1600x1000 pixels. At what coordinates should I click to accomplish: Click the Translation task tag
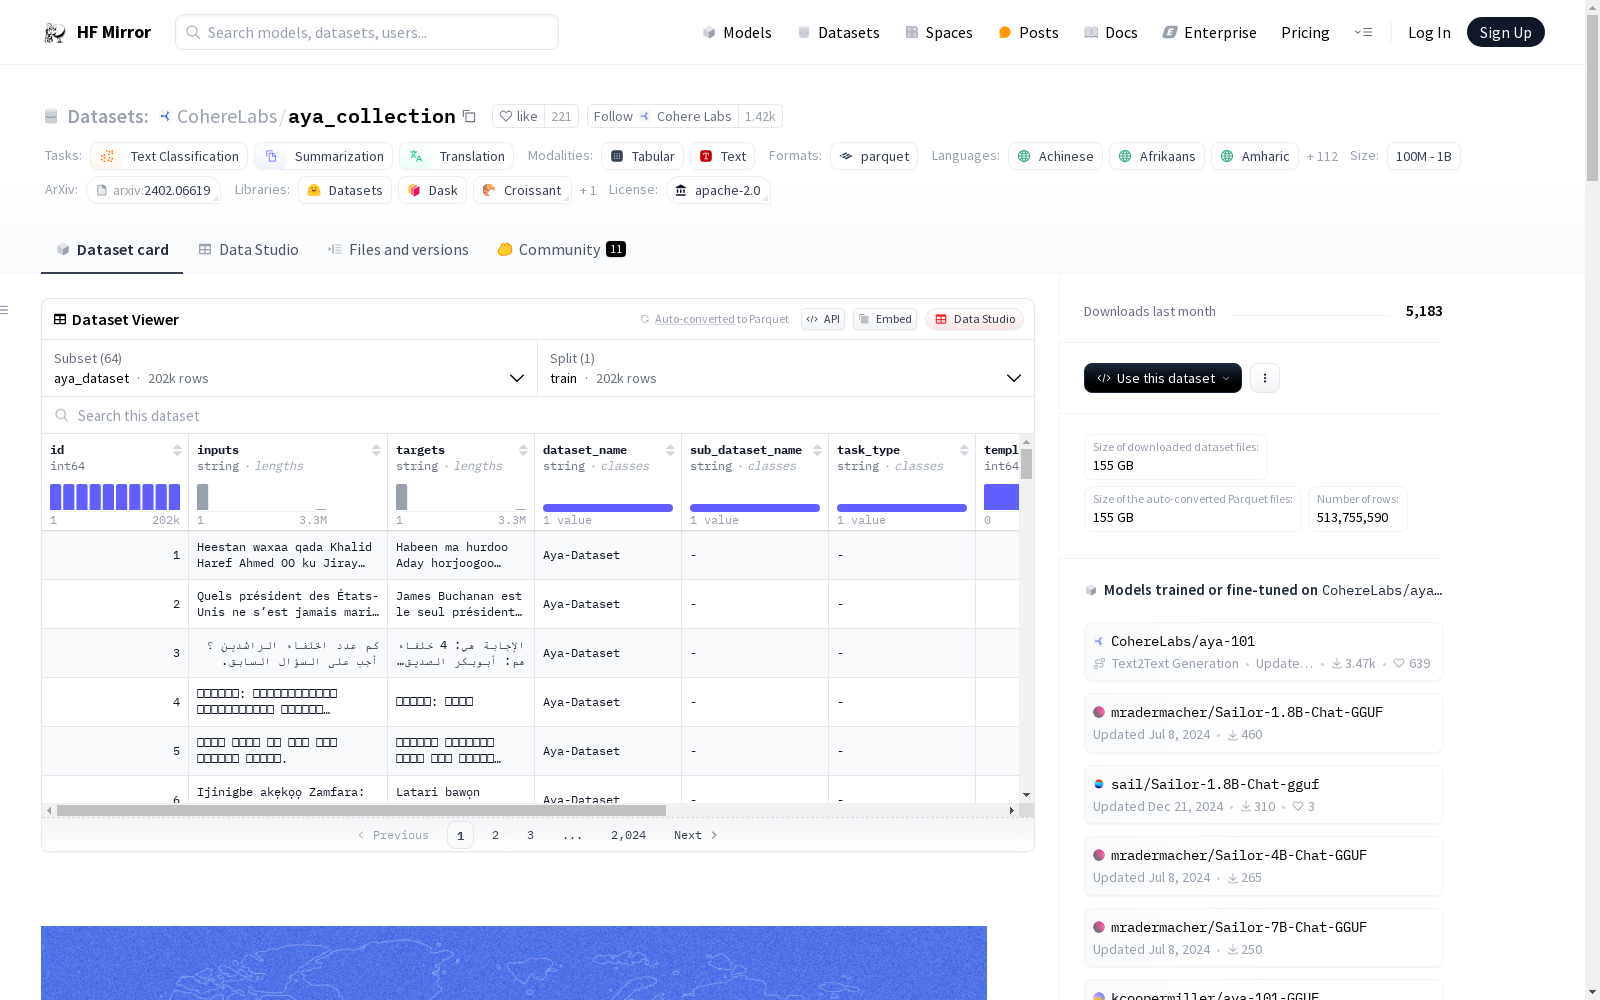click(456, 156)
